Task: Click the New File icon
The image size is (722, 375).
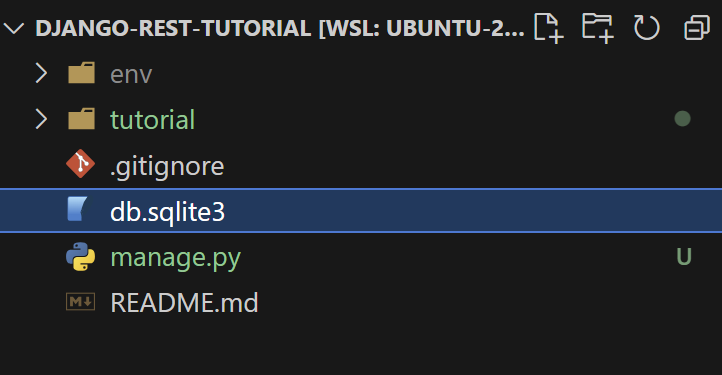Action: coord(548,28)
